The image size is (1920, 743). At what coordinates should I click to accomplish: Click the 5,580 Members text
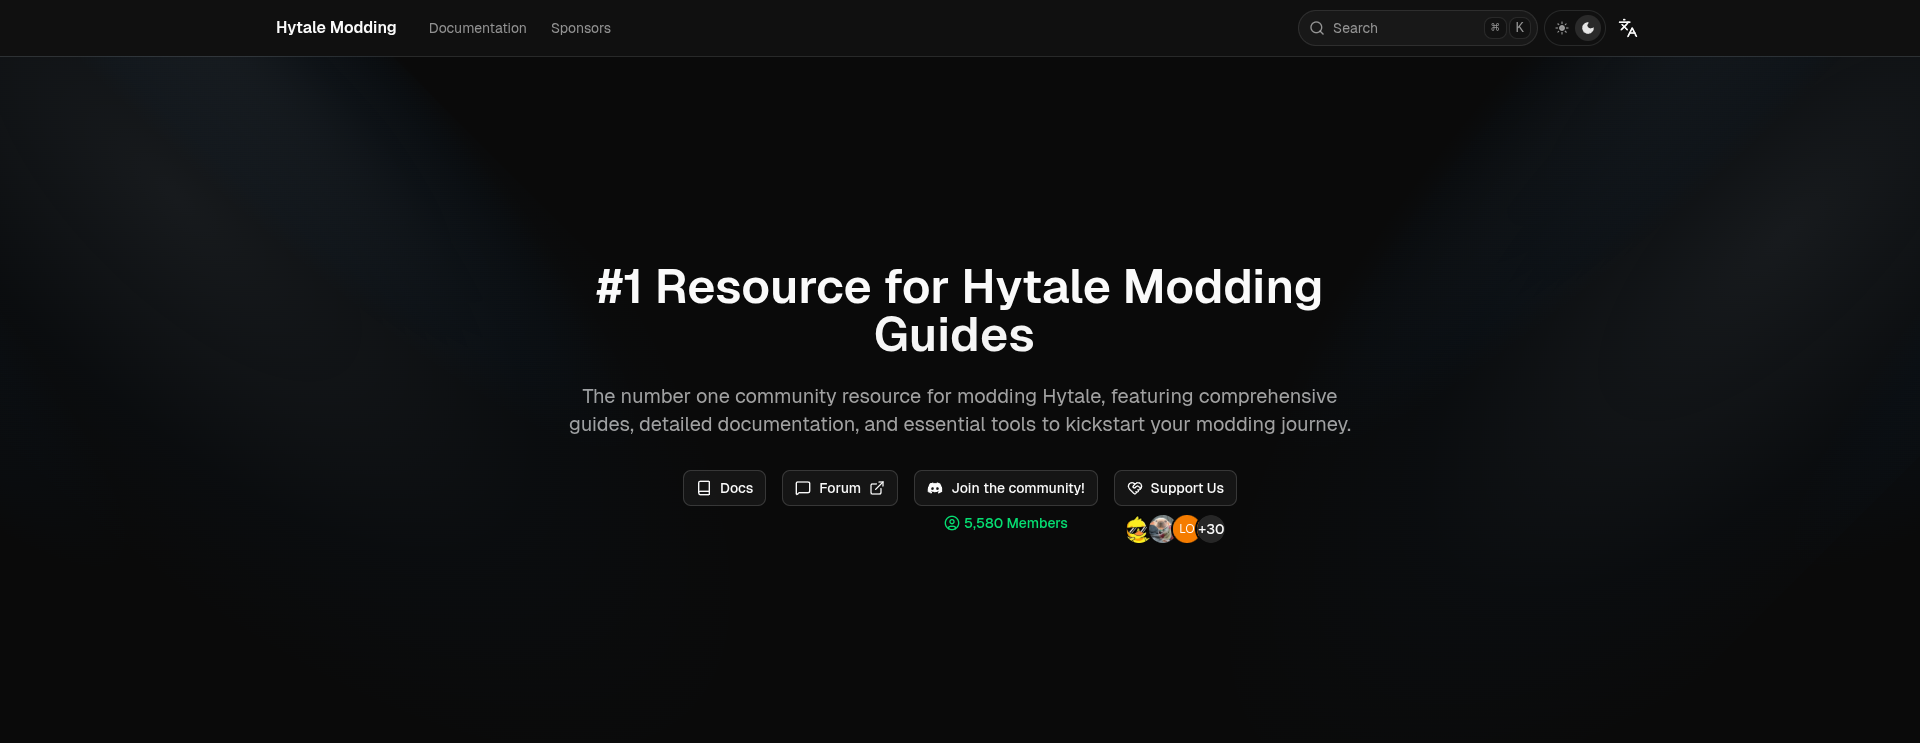[1015, 523]
